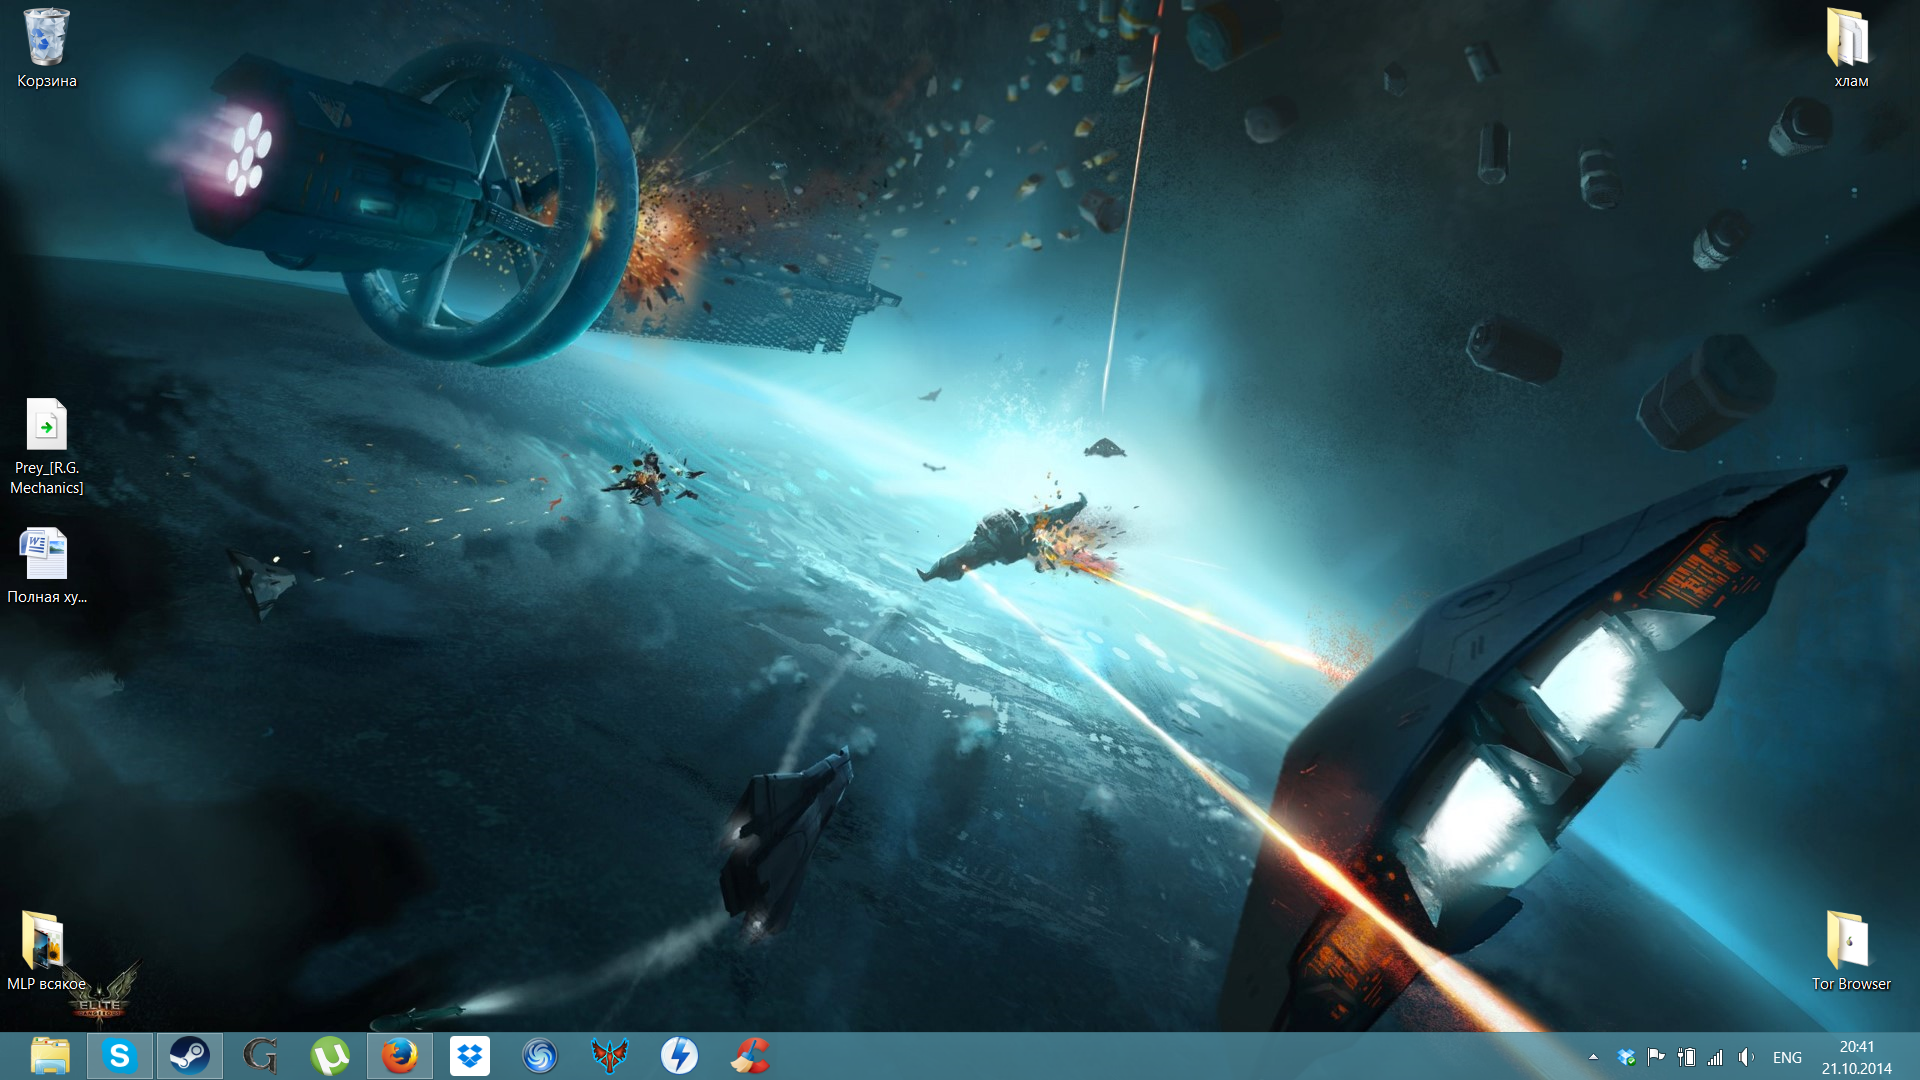Open the Dropbox taskbar shortcut
Image resolution: width=1920 pixels, height=1080 pixels.
470,1056
